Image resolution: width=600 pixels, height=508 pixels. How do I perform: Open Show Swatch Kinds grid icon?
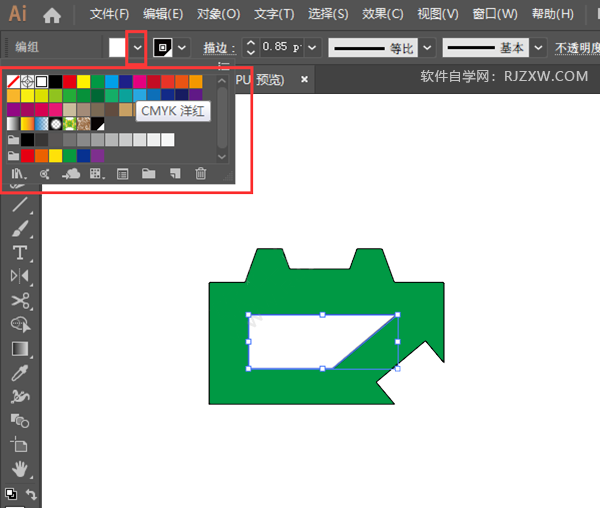pos(97,174)
